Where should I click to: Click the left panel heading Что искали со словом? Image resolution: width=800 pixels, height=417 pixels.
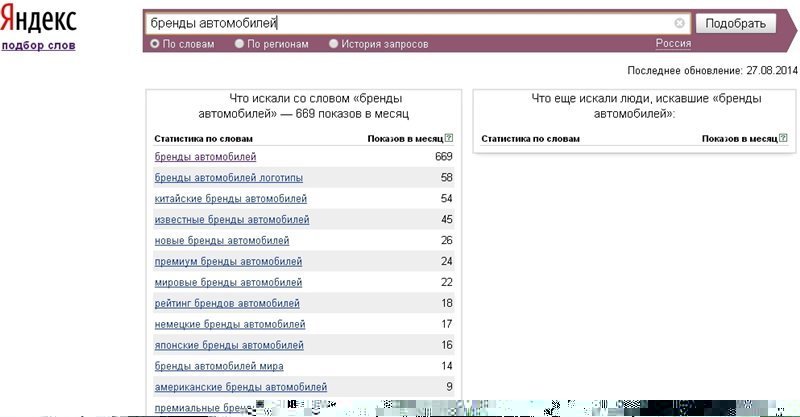click(x=304, y=106)
